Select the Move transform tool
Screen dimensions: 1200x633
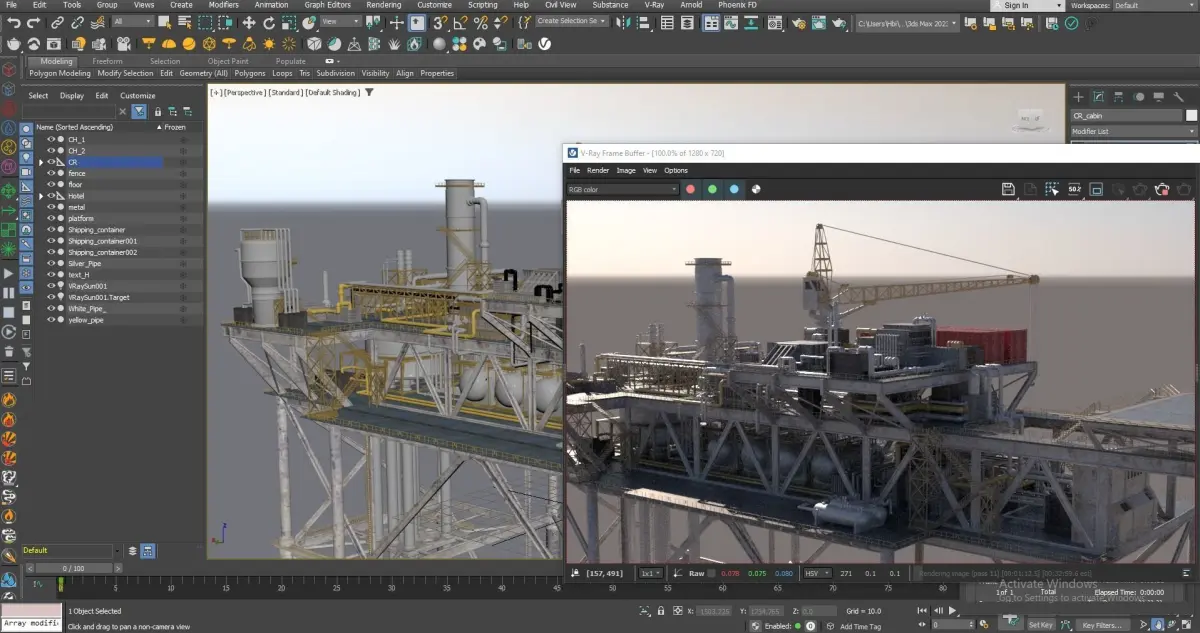tap(249, 22)
